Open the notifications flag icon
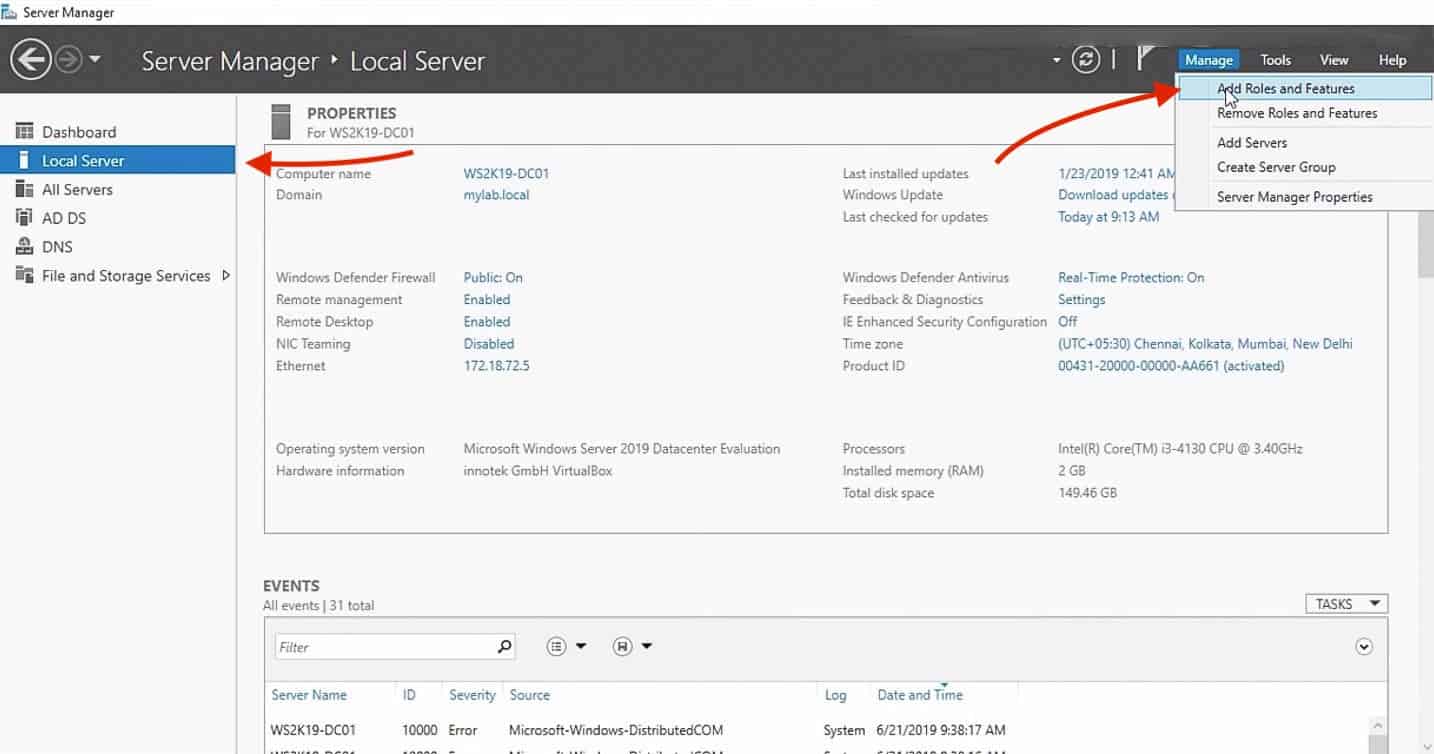 click(1148, 58)
